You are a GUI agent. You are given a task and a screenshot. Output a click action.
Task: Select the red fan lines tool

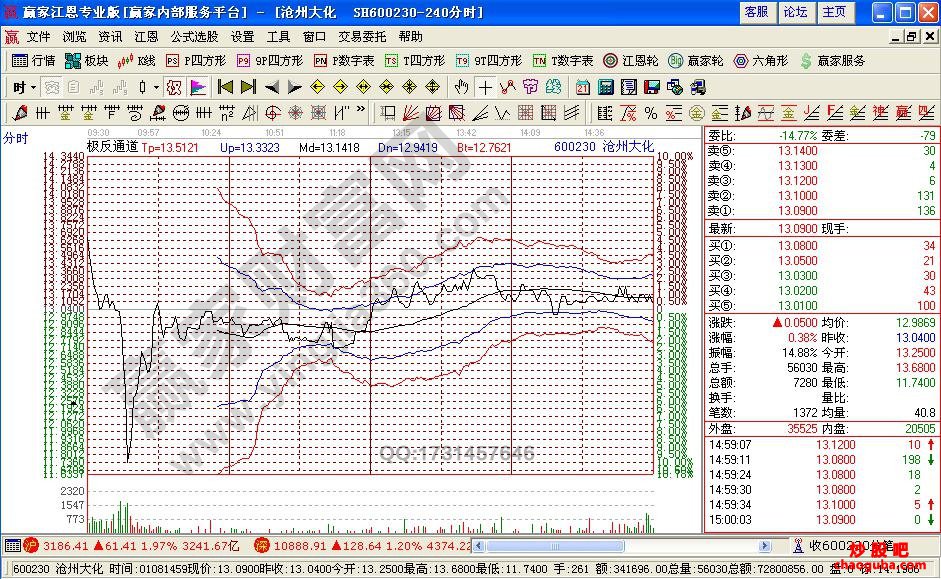click(x=411, y=113)
